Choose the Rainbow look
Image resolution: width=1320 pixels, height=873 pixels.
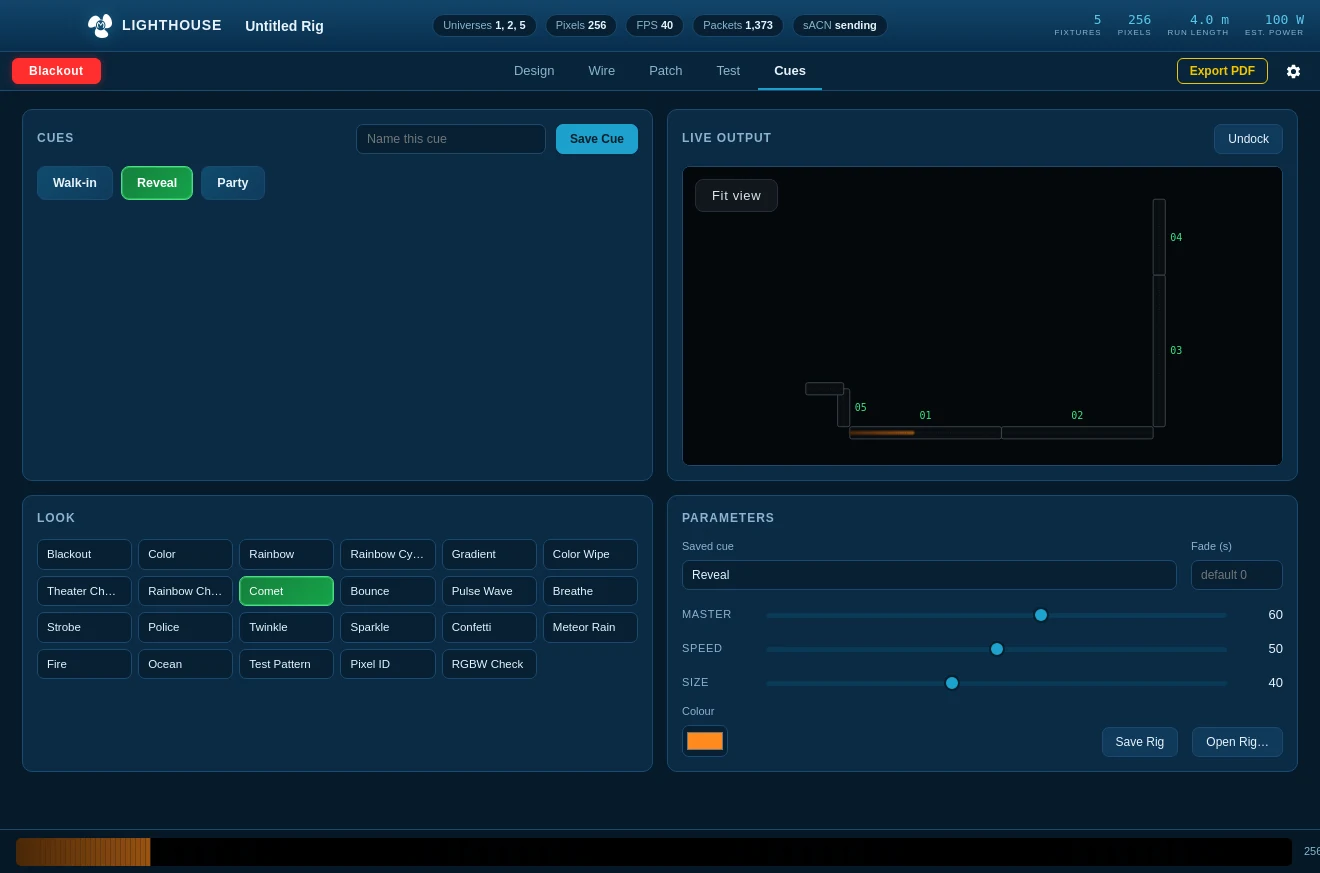[x=286, y=554]
